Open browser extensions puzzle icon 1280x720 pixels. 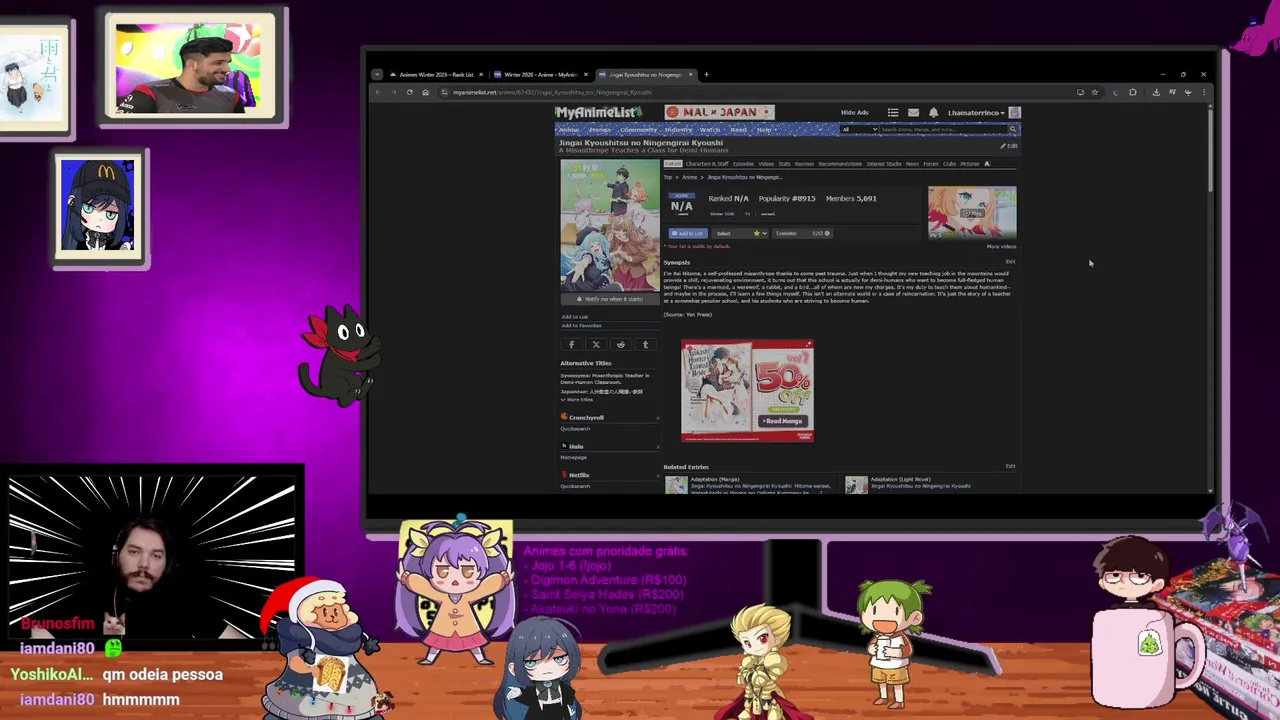point(1133,92)
